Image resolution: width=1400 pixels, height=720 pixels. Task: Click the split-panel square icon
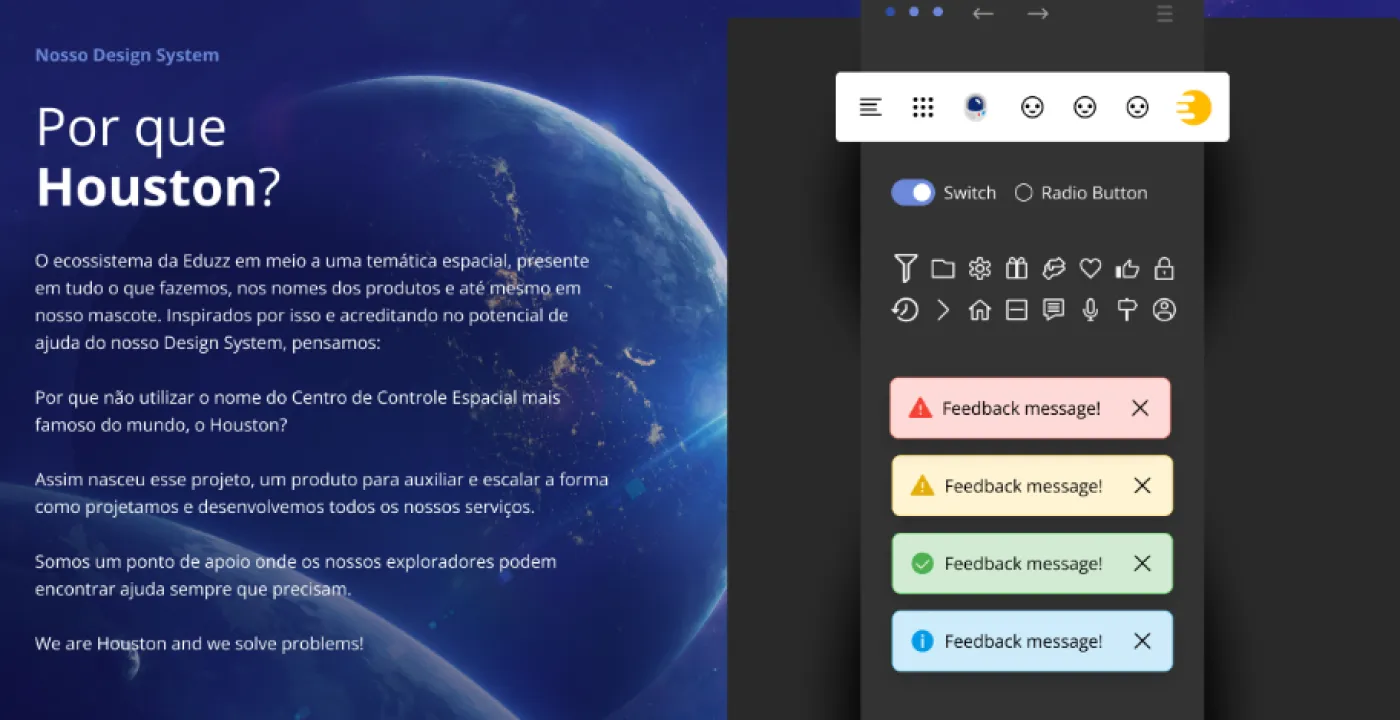(1017, 310)
